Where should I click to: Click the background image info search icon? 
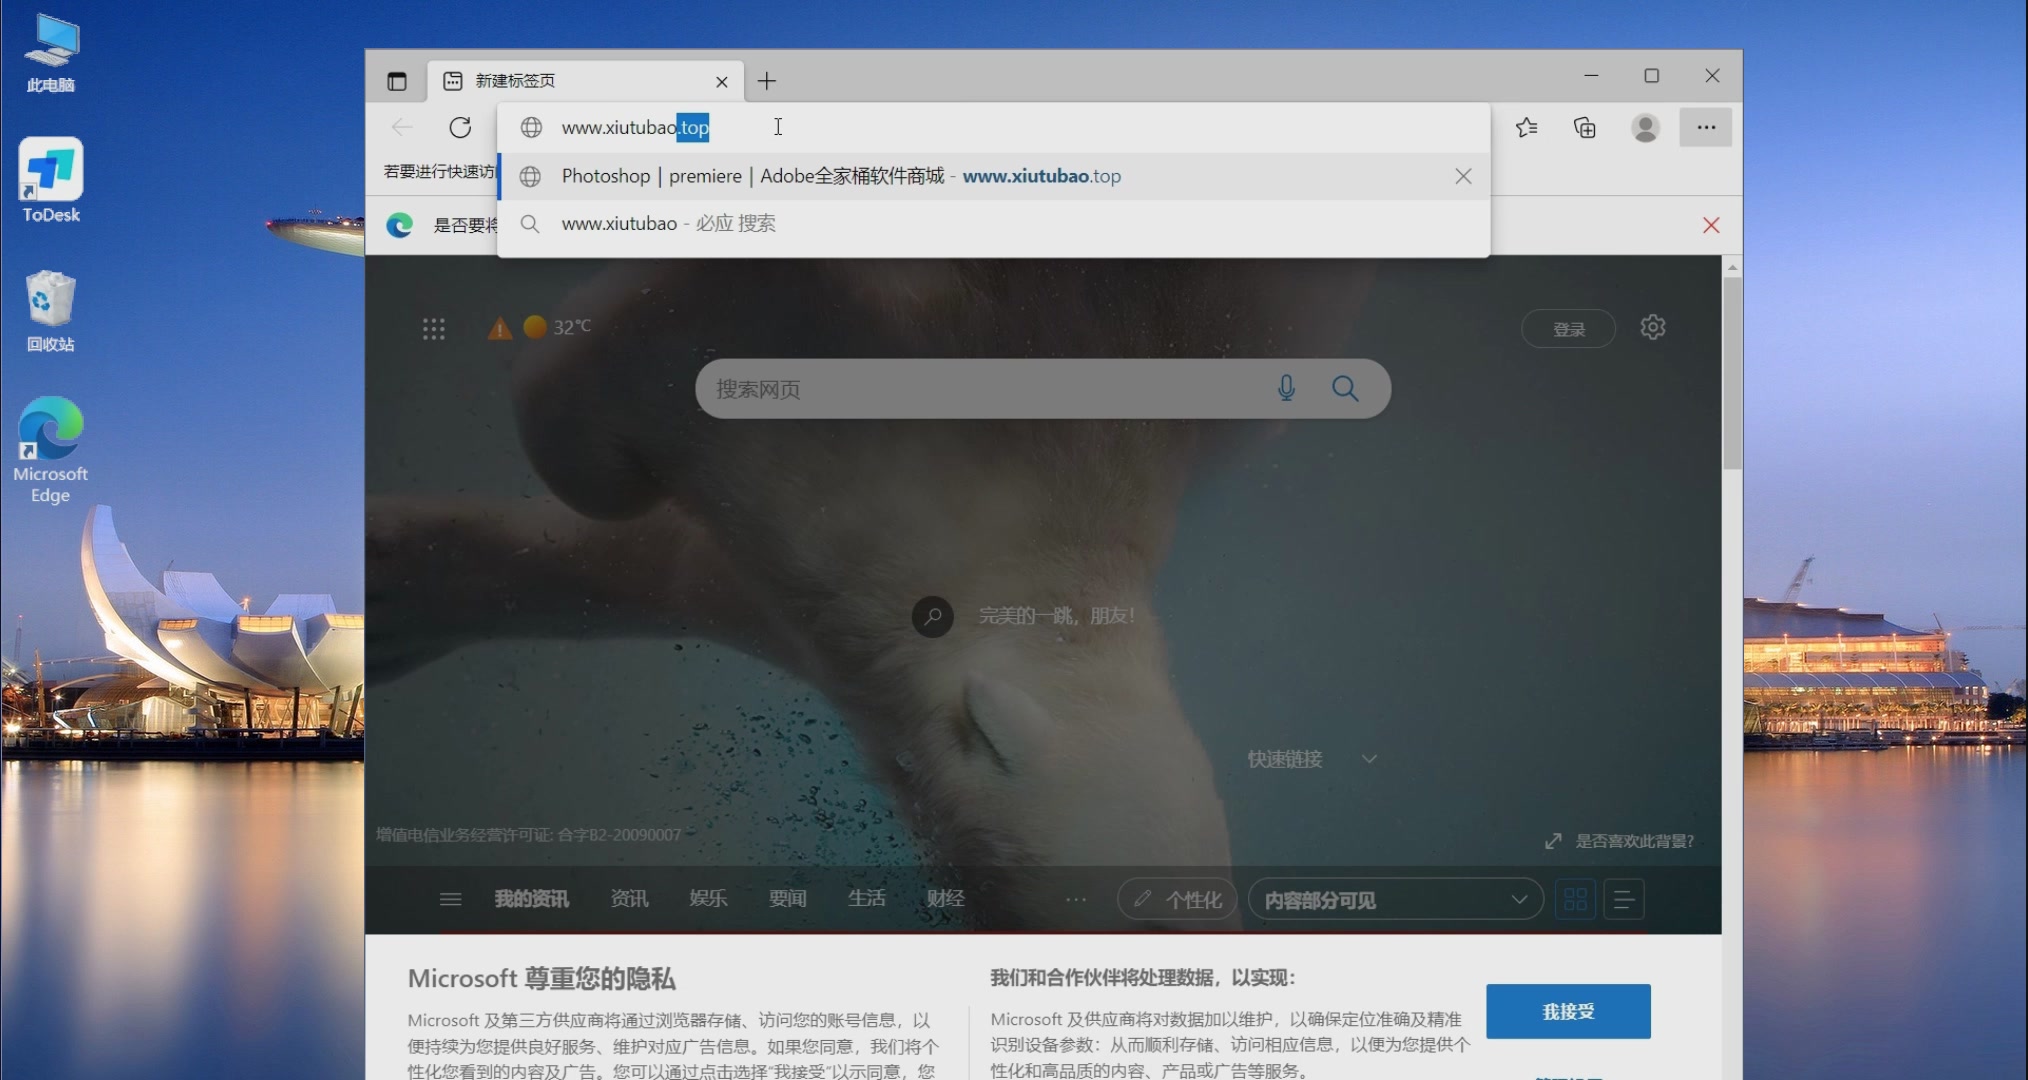coord(932,616)
